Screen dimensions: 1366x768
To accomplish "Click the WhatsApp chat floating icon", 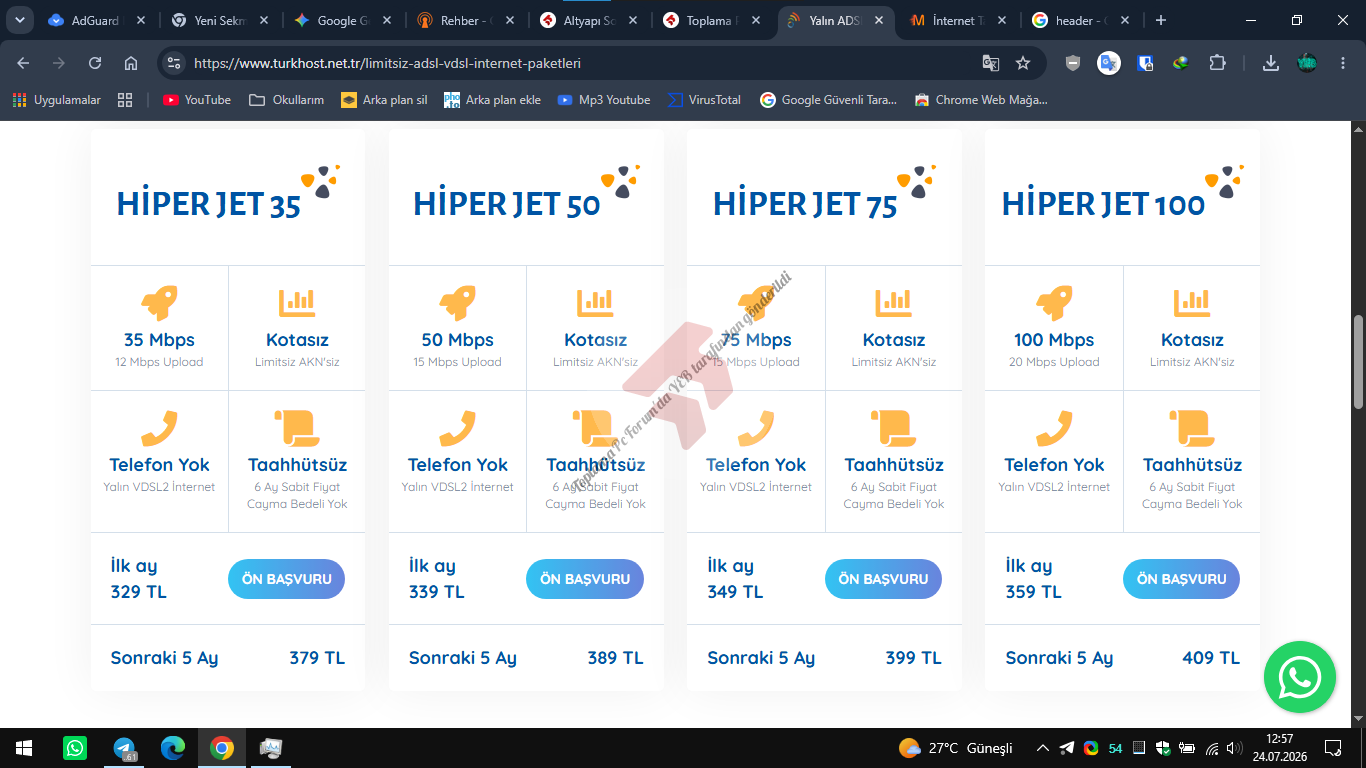I will pyautogui.click(x=1299, y=677).
